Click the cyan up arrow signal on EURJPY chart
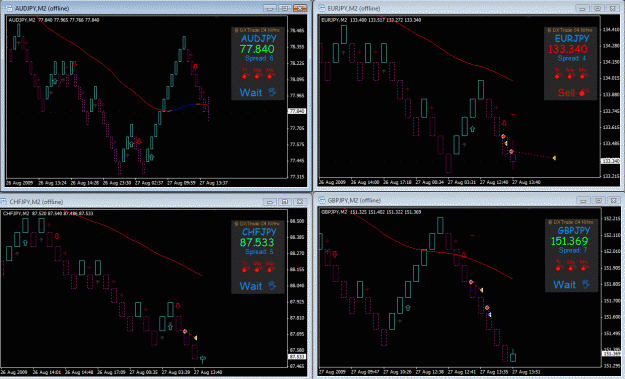 [473, 129]
